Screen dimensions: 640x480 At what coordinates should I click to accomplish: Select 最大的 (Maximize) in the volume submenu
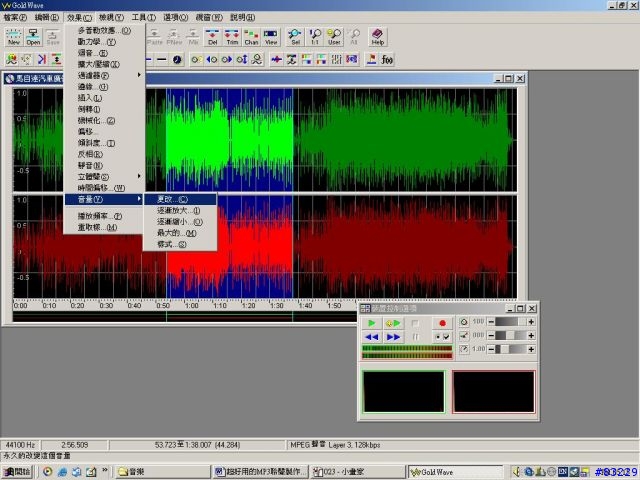[180, 233]
